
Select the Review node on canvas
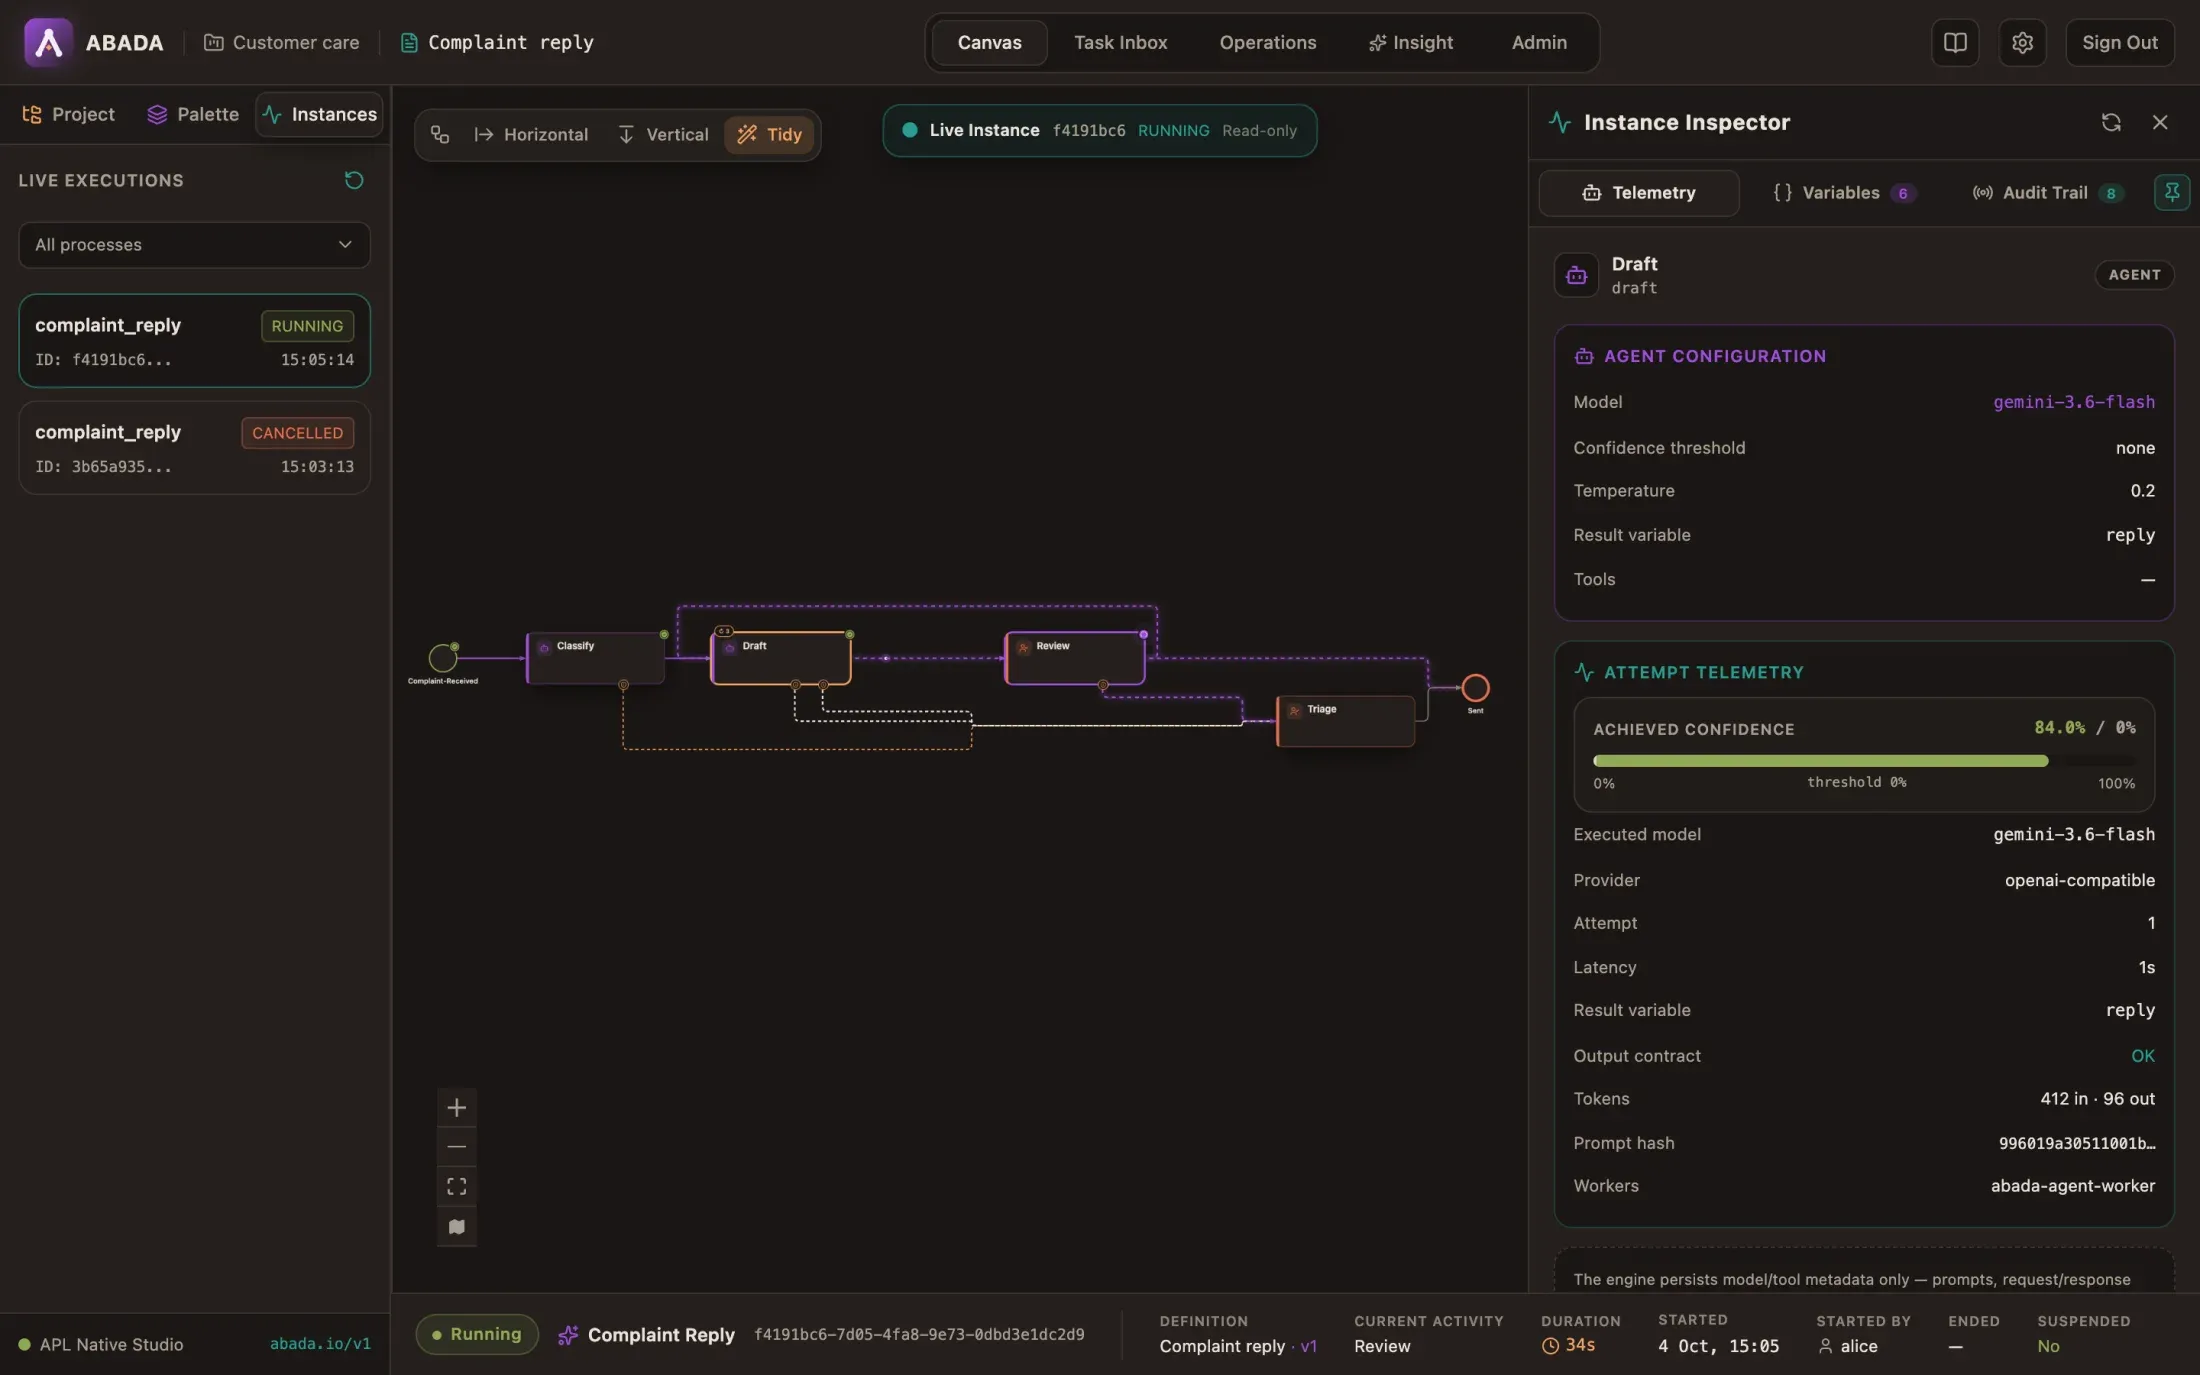1075,658
